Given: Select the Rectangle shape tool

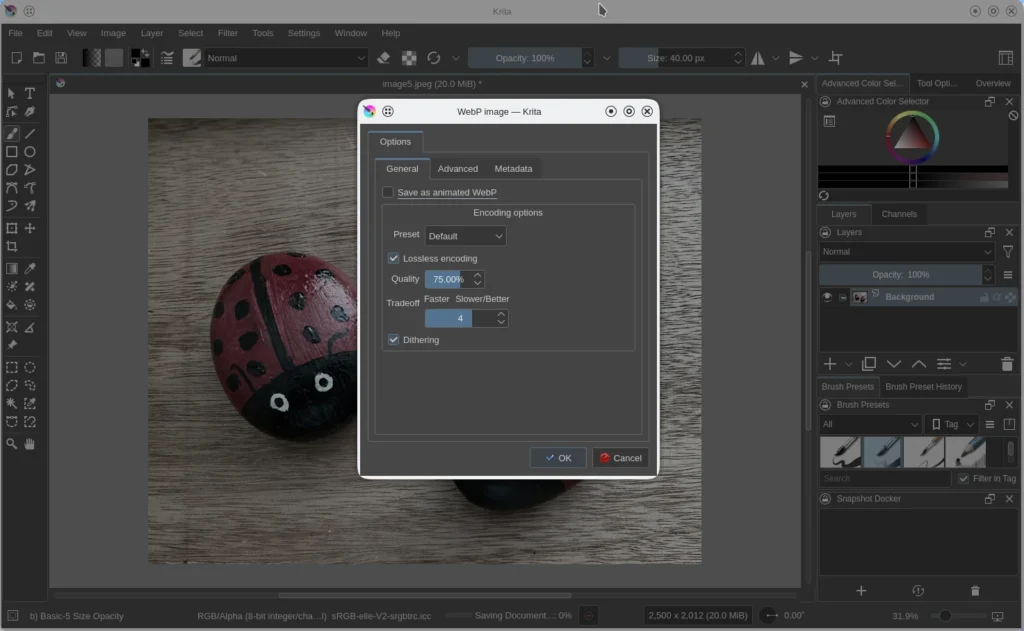Looking at the screenshot, I should click(12, 152).
